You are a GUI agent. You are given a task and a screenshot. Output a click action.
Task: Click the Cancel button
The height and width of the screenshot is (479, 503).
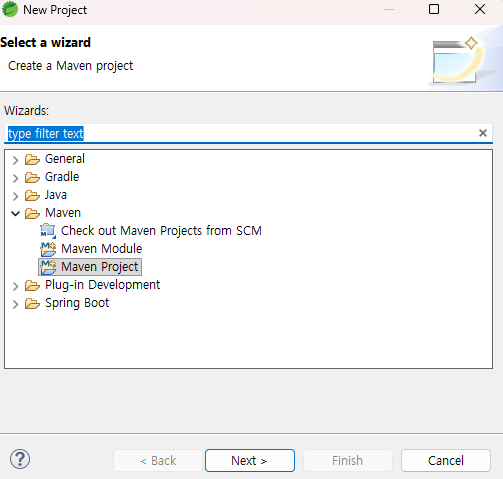(x=446, y=460)
